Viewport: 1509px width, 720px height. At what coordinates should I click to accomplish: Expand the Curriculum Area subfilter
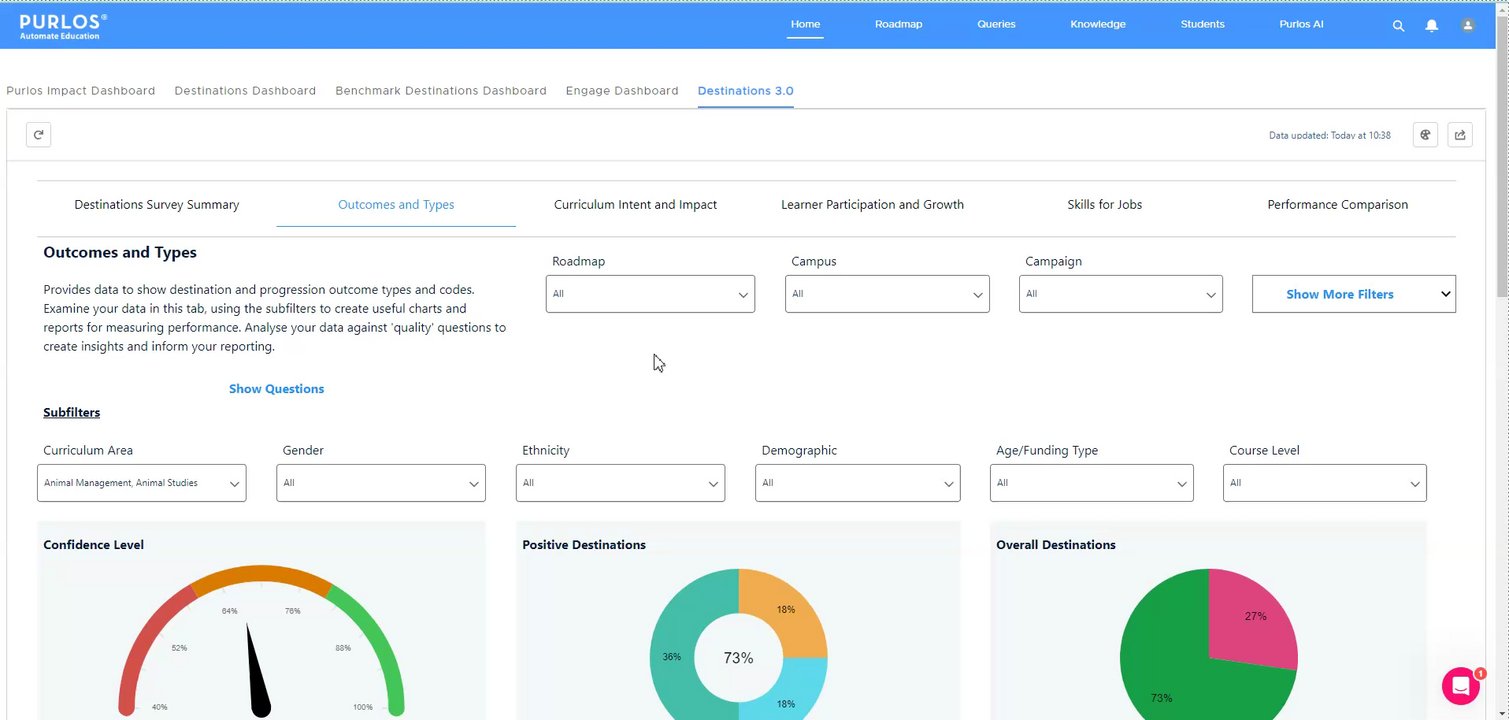click(x=141, y=483)
